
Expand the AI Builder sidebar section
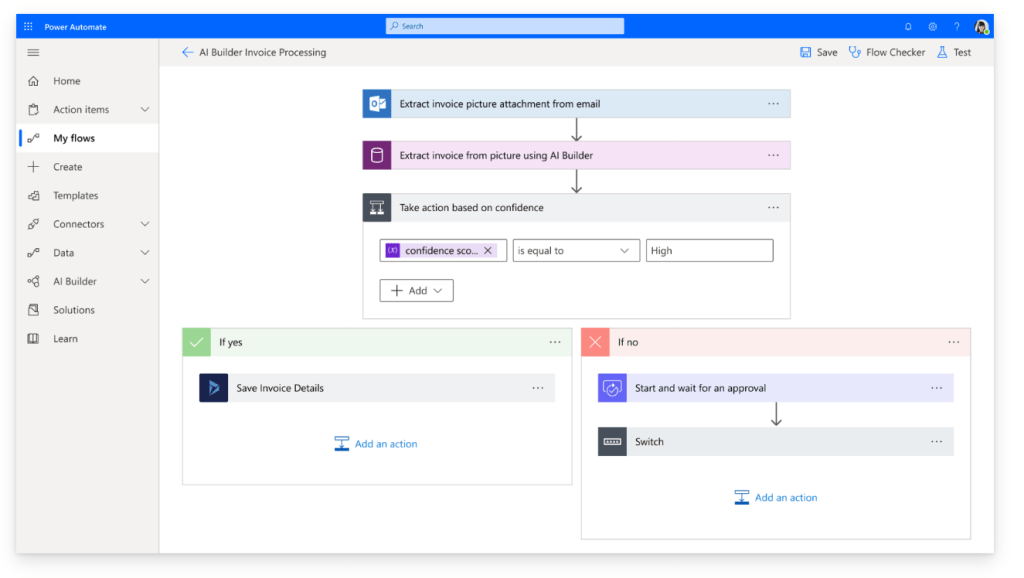click(x=145, y=282)
